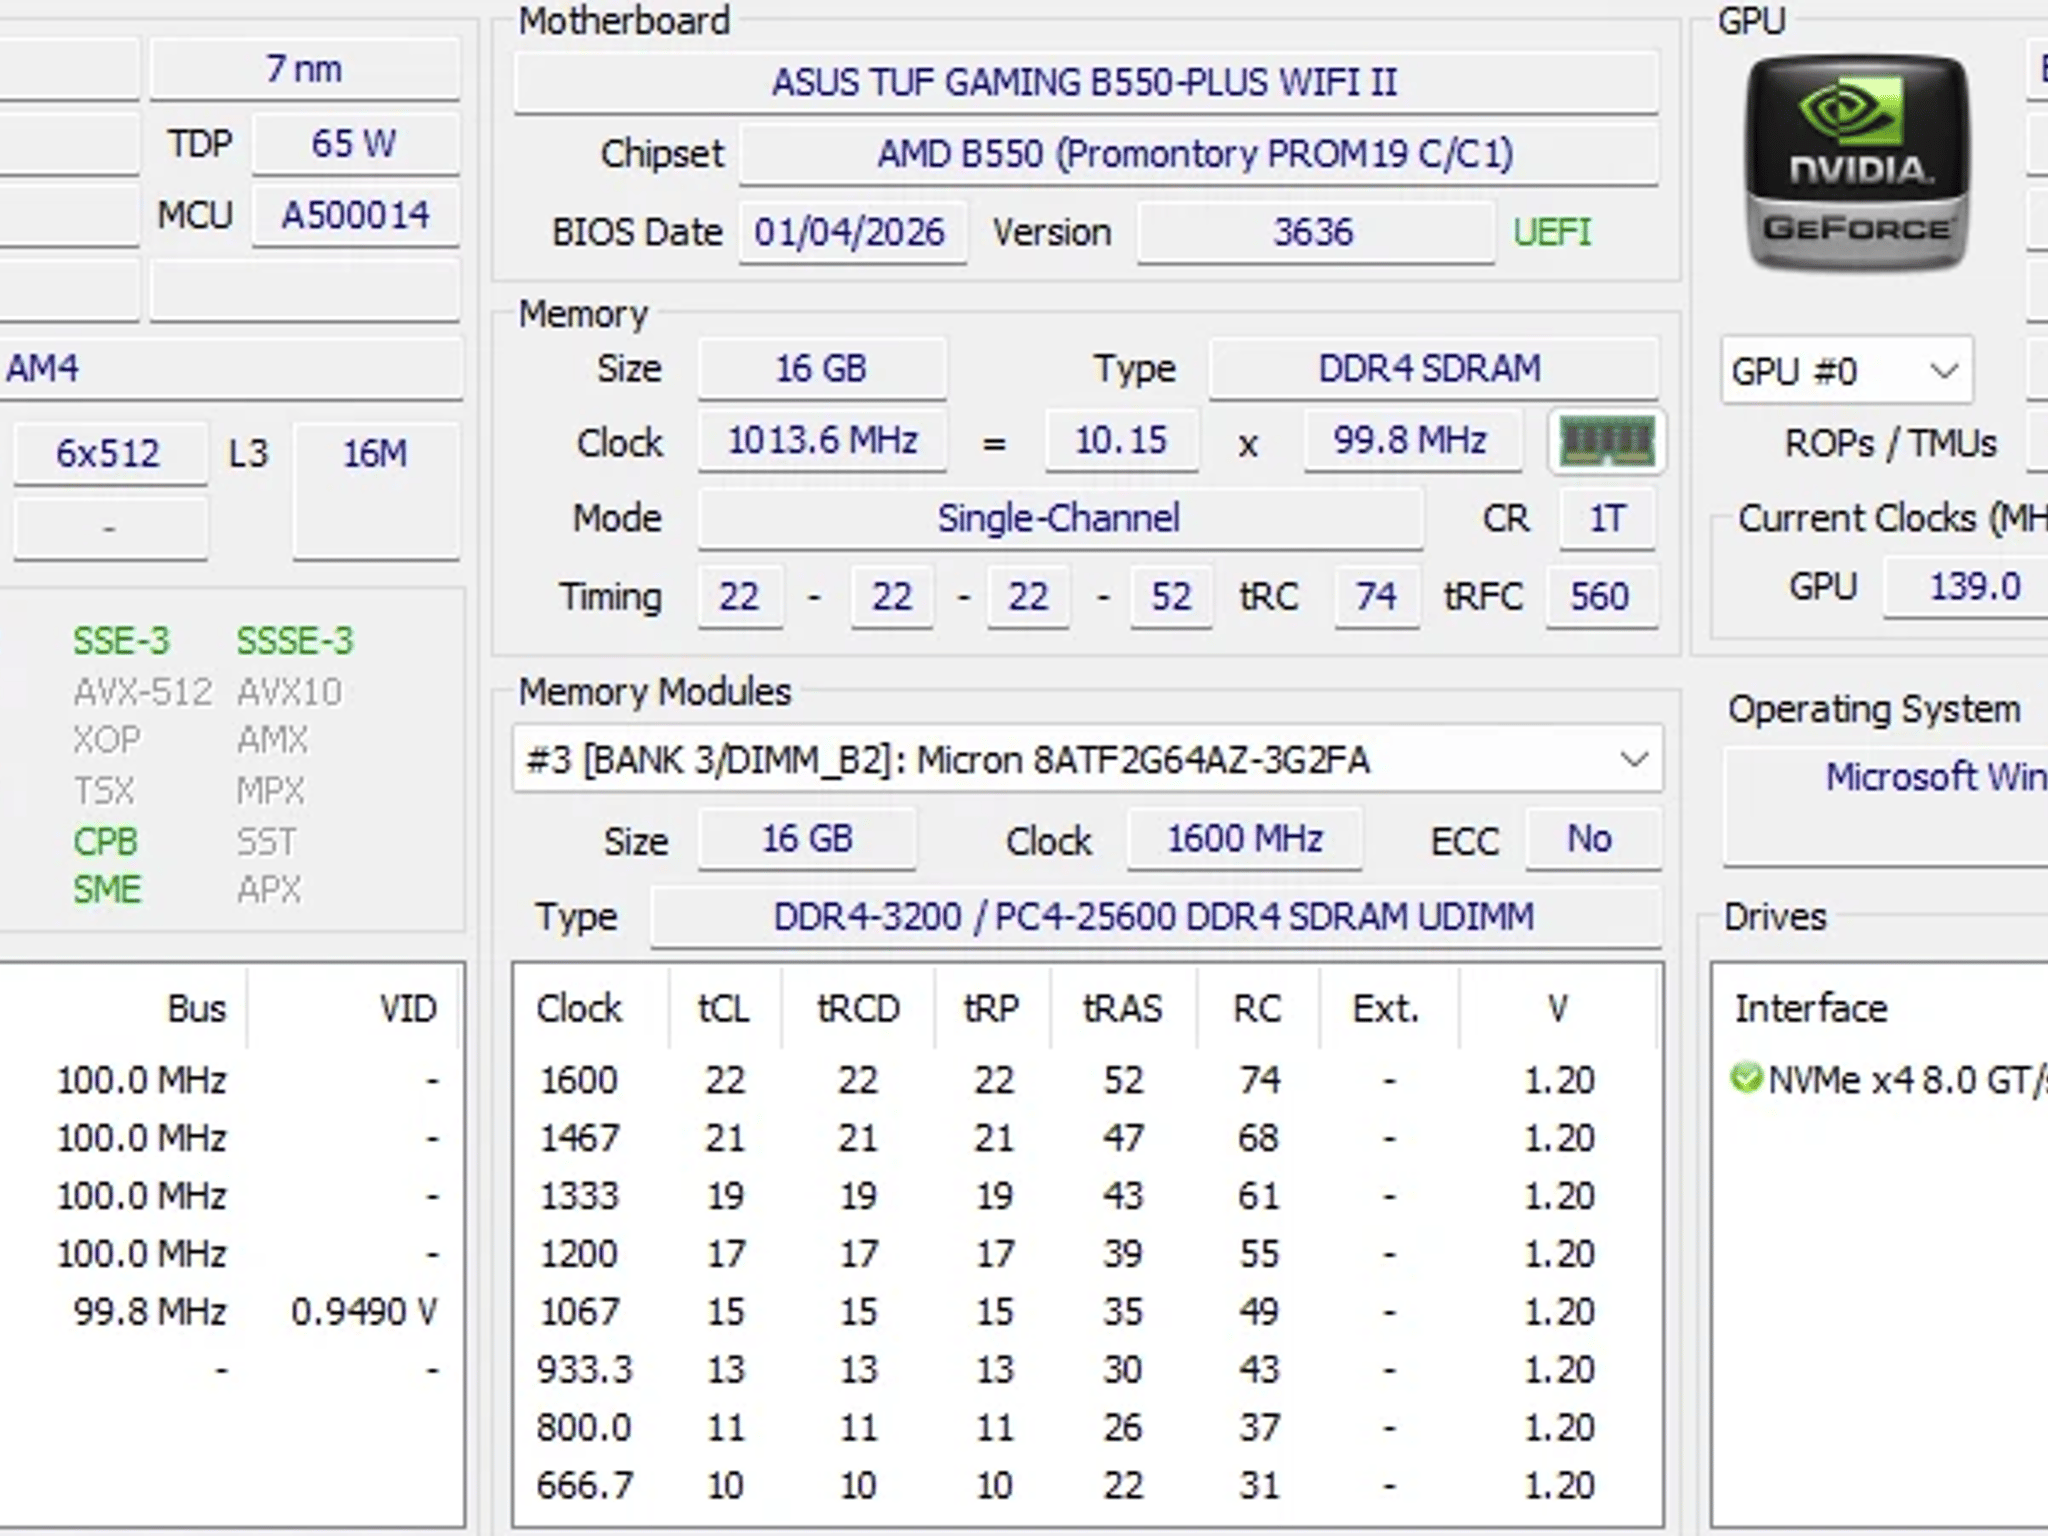Click the TSX feature flag

103,791
